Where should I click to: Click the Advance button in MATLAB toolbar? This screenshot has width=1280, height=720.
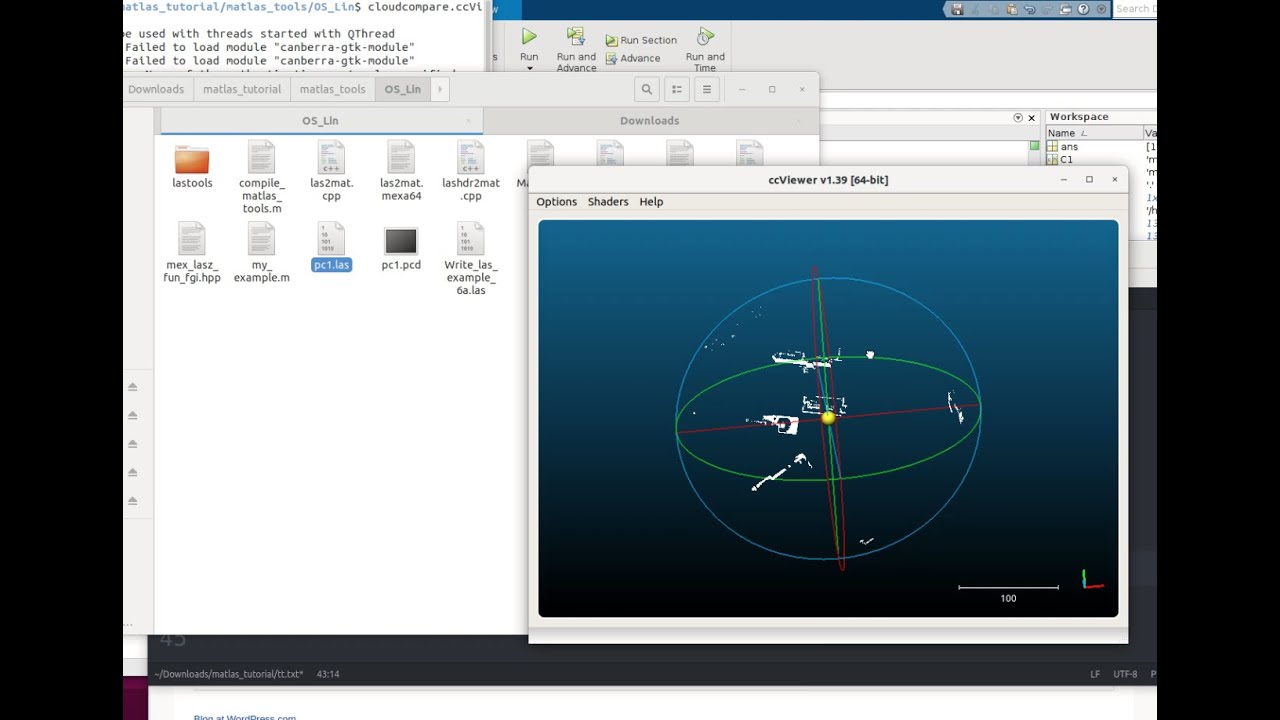click(x=633, y=58)
